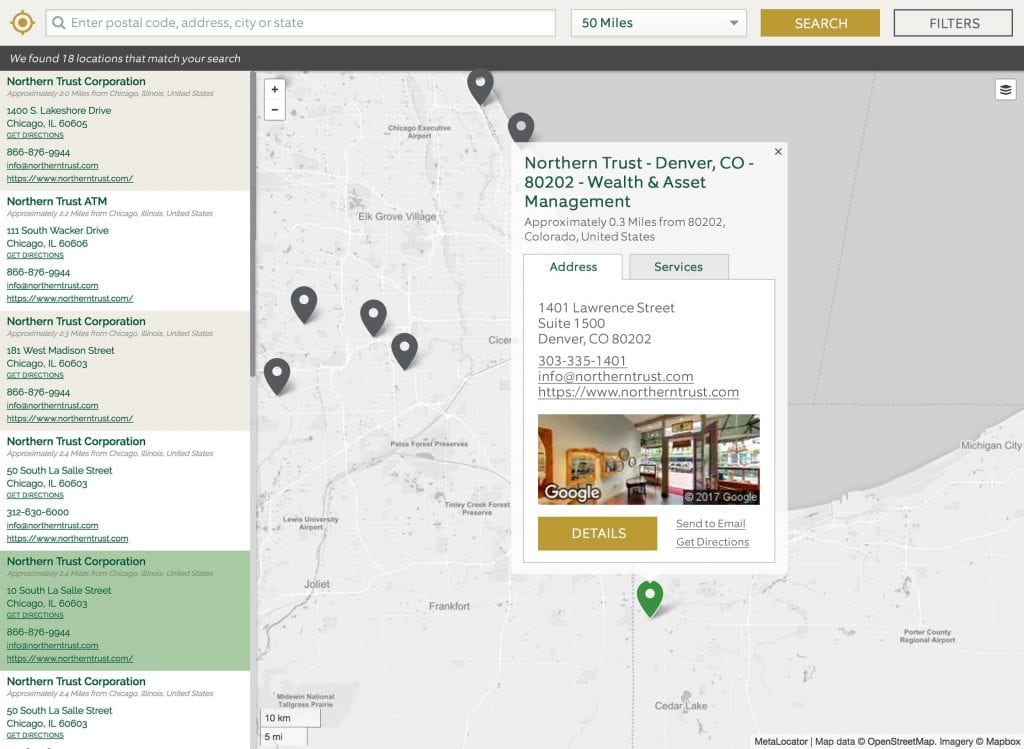Switch to the Services tab
Screen dimensions: 1024x749
pyautogui.click(x=679, y=267)
